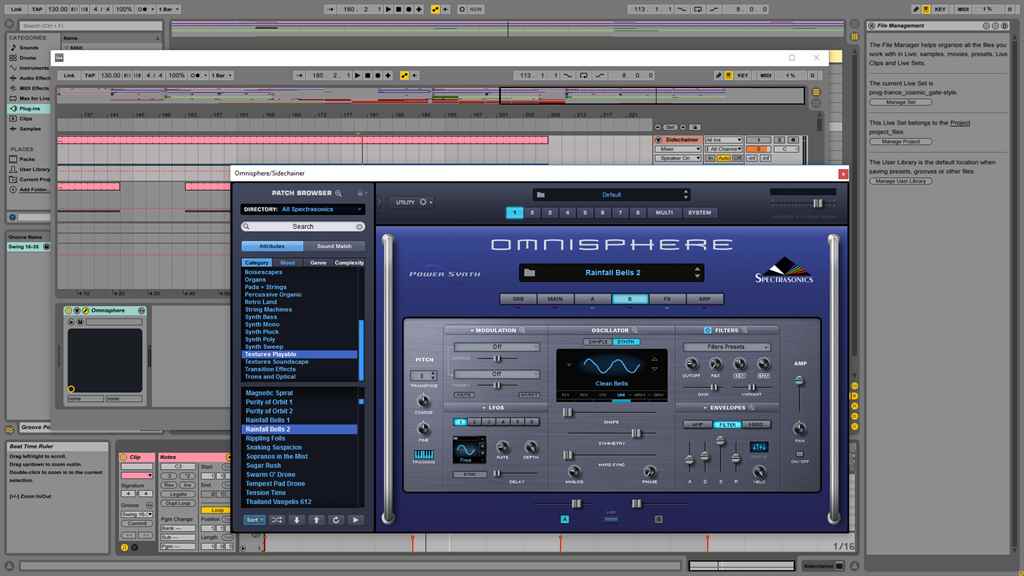Open the Directory All Spectrasonics dropdown
Image resolution: width=1024 pixels, height=576 pixels.
(303, 210)
